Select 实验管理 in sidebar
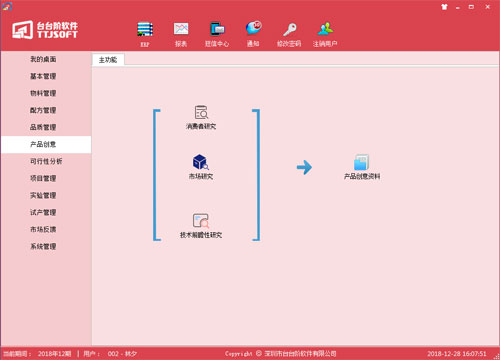The width and height of the screenshot is (500, 360). pyautogui.click(x=43, y=195)
